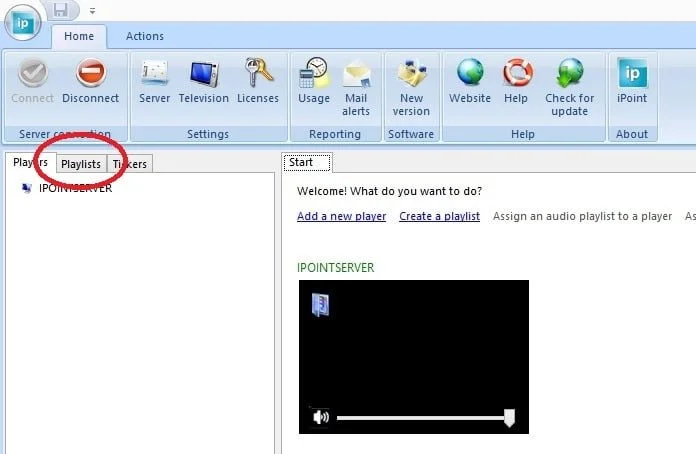Click the Save icon in quick access toolbar
The height and width of the screenshot is (454, 696).
pos(60,10)
